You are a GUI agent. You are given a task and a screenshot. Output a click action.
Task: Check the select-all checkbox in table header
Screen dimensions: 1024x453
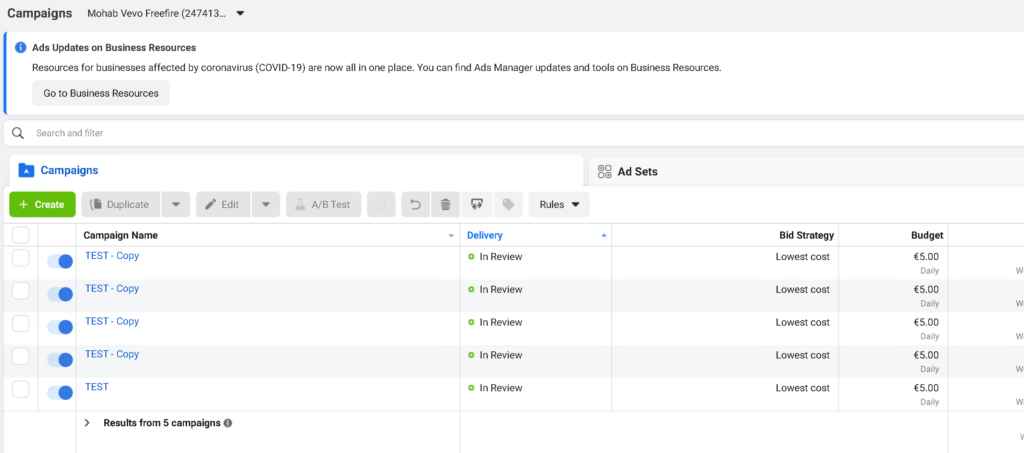[x=20, y=235]
